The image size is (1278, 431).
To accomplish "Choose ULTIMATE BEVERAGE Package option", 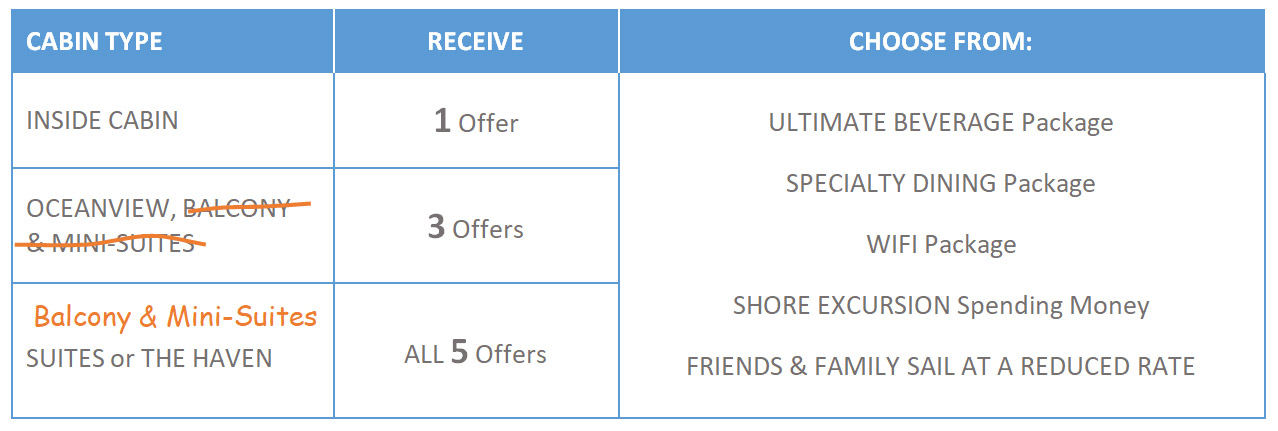I will (941, 123).
